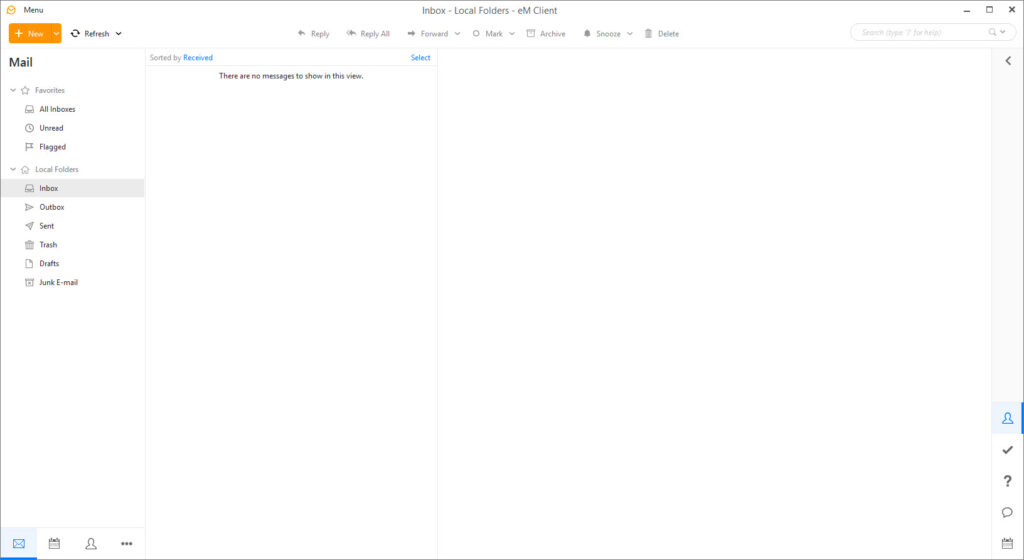The width and height of the screenshot is (1024, 560).
Task: Collapse the Favorites section
Action: coord(13,90)
